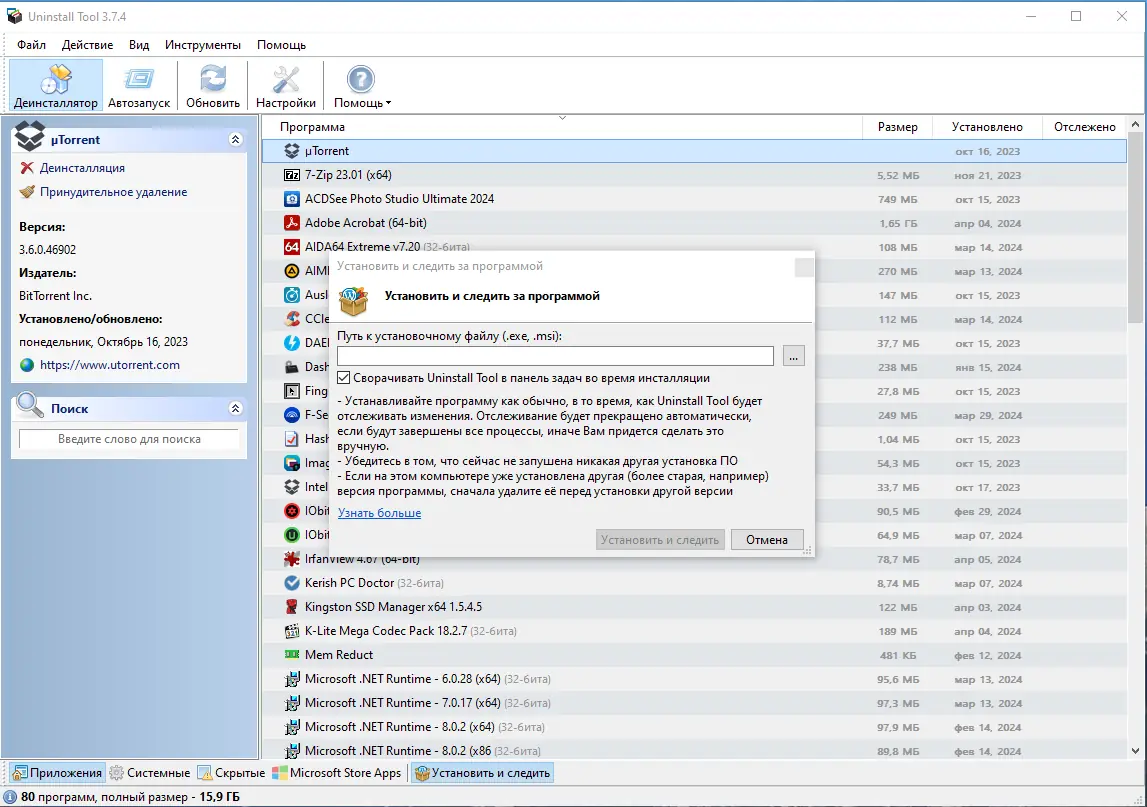Select the Mem Reduct row text
The width and height of the screenshot is (1147, 807).
[339, 655]
